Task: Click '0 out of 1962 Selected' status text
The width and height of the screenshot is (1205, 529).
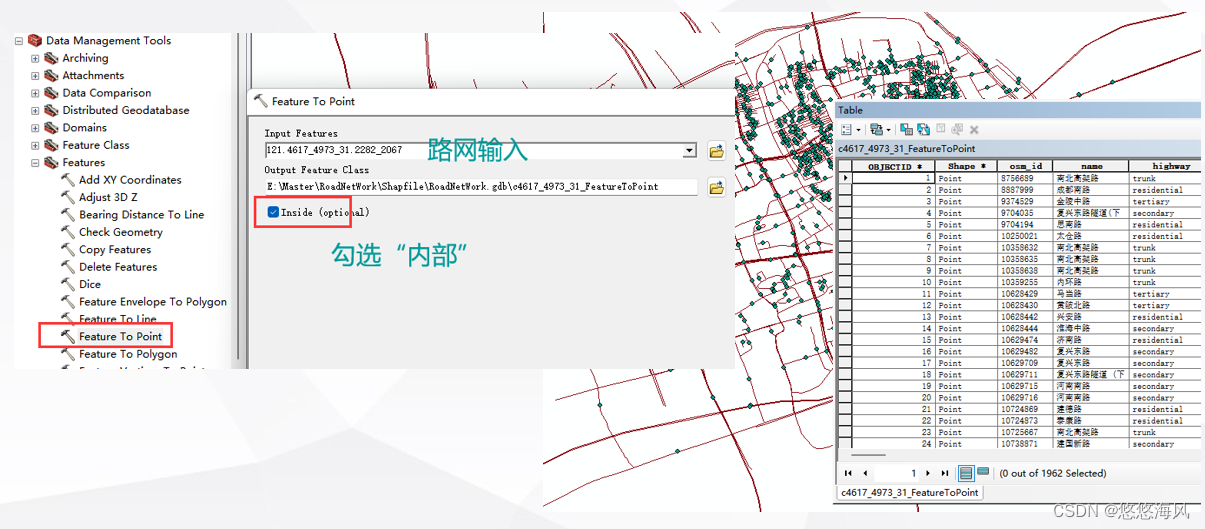Action: [x=1051, y=473]
